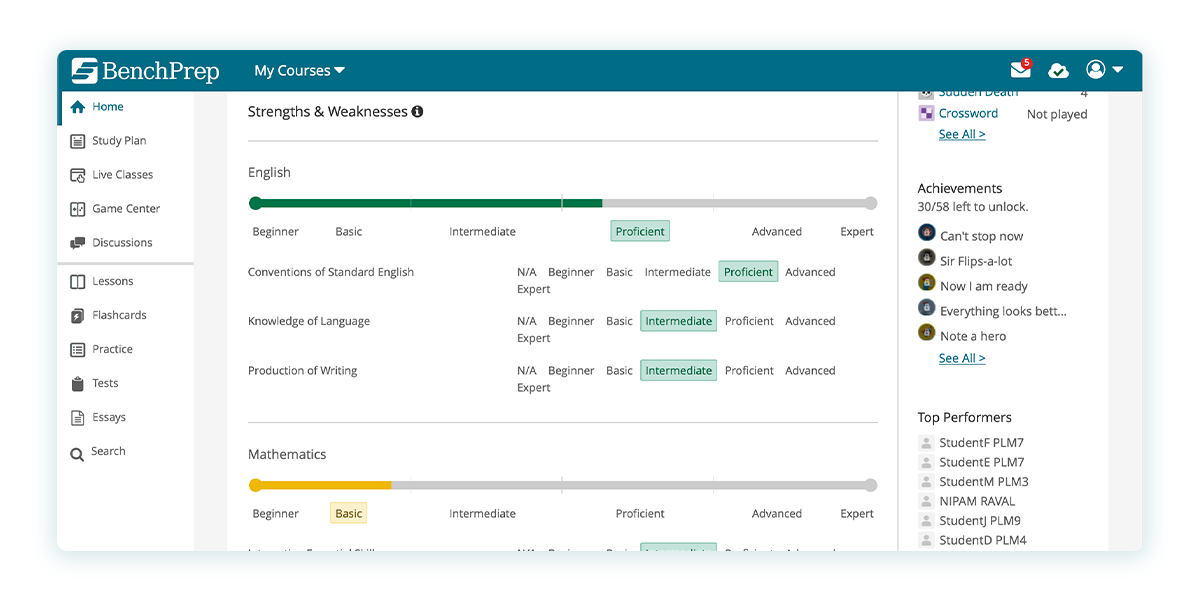The height and width of the screenshot is (600, 1200).
Task: Click the cloud sync checkmark icon
Action: click(x=1058, y=70)
